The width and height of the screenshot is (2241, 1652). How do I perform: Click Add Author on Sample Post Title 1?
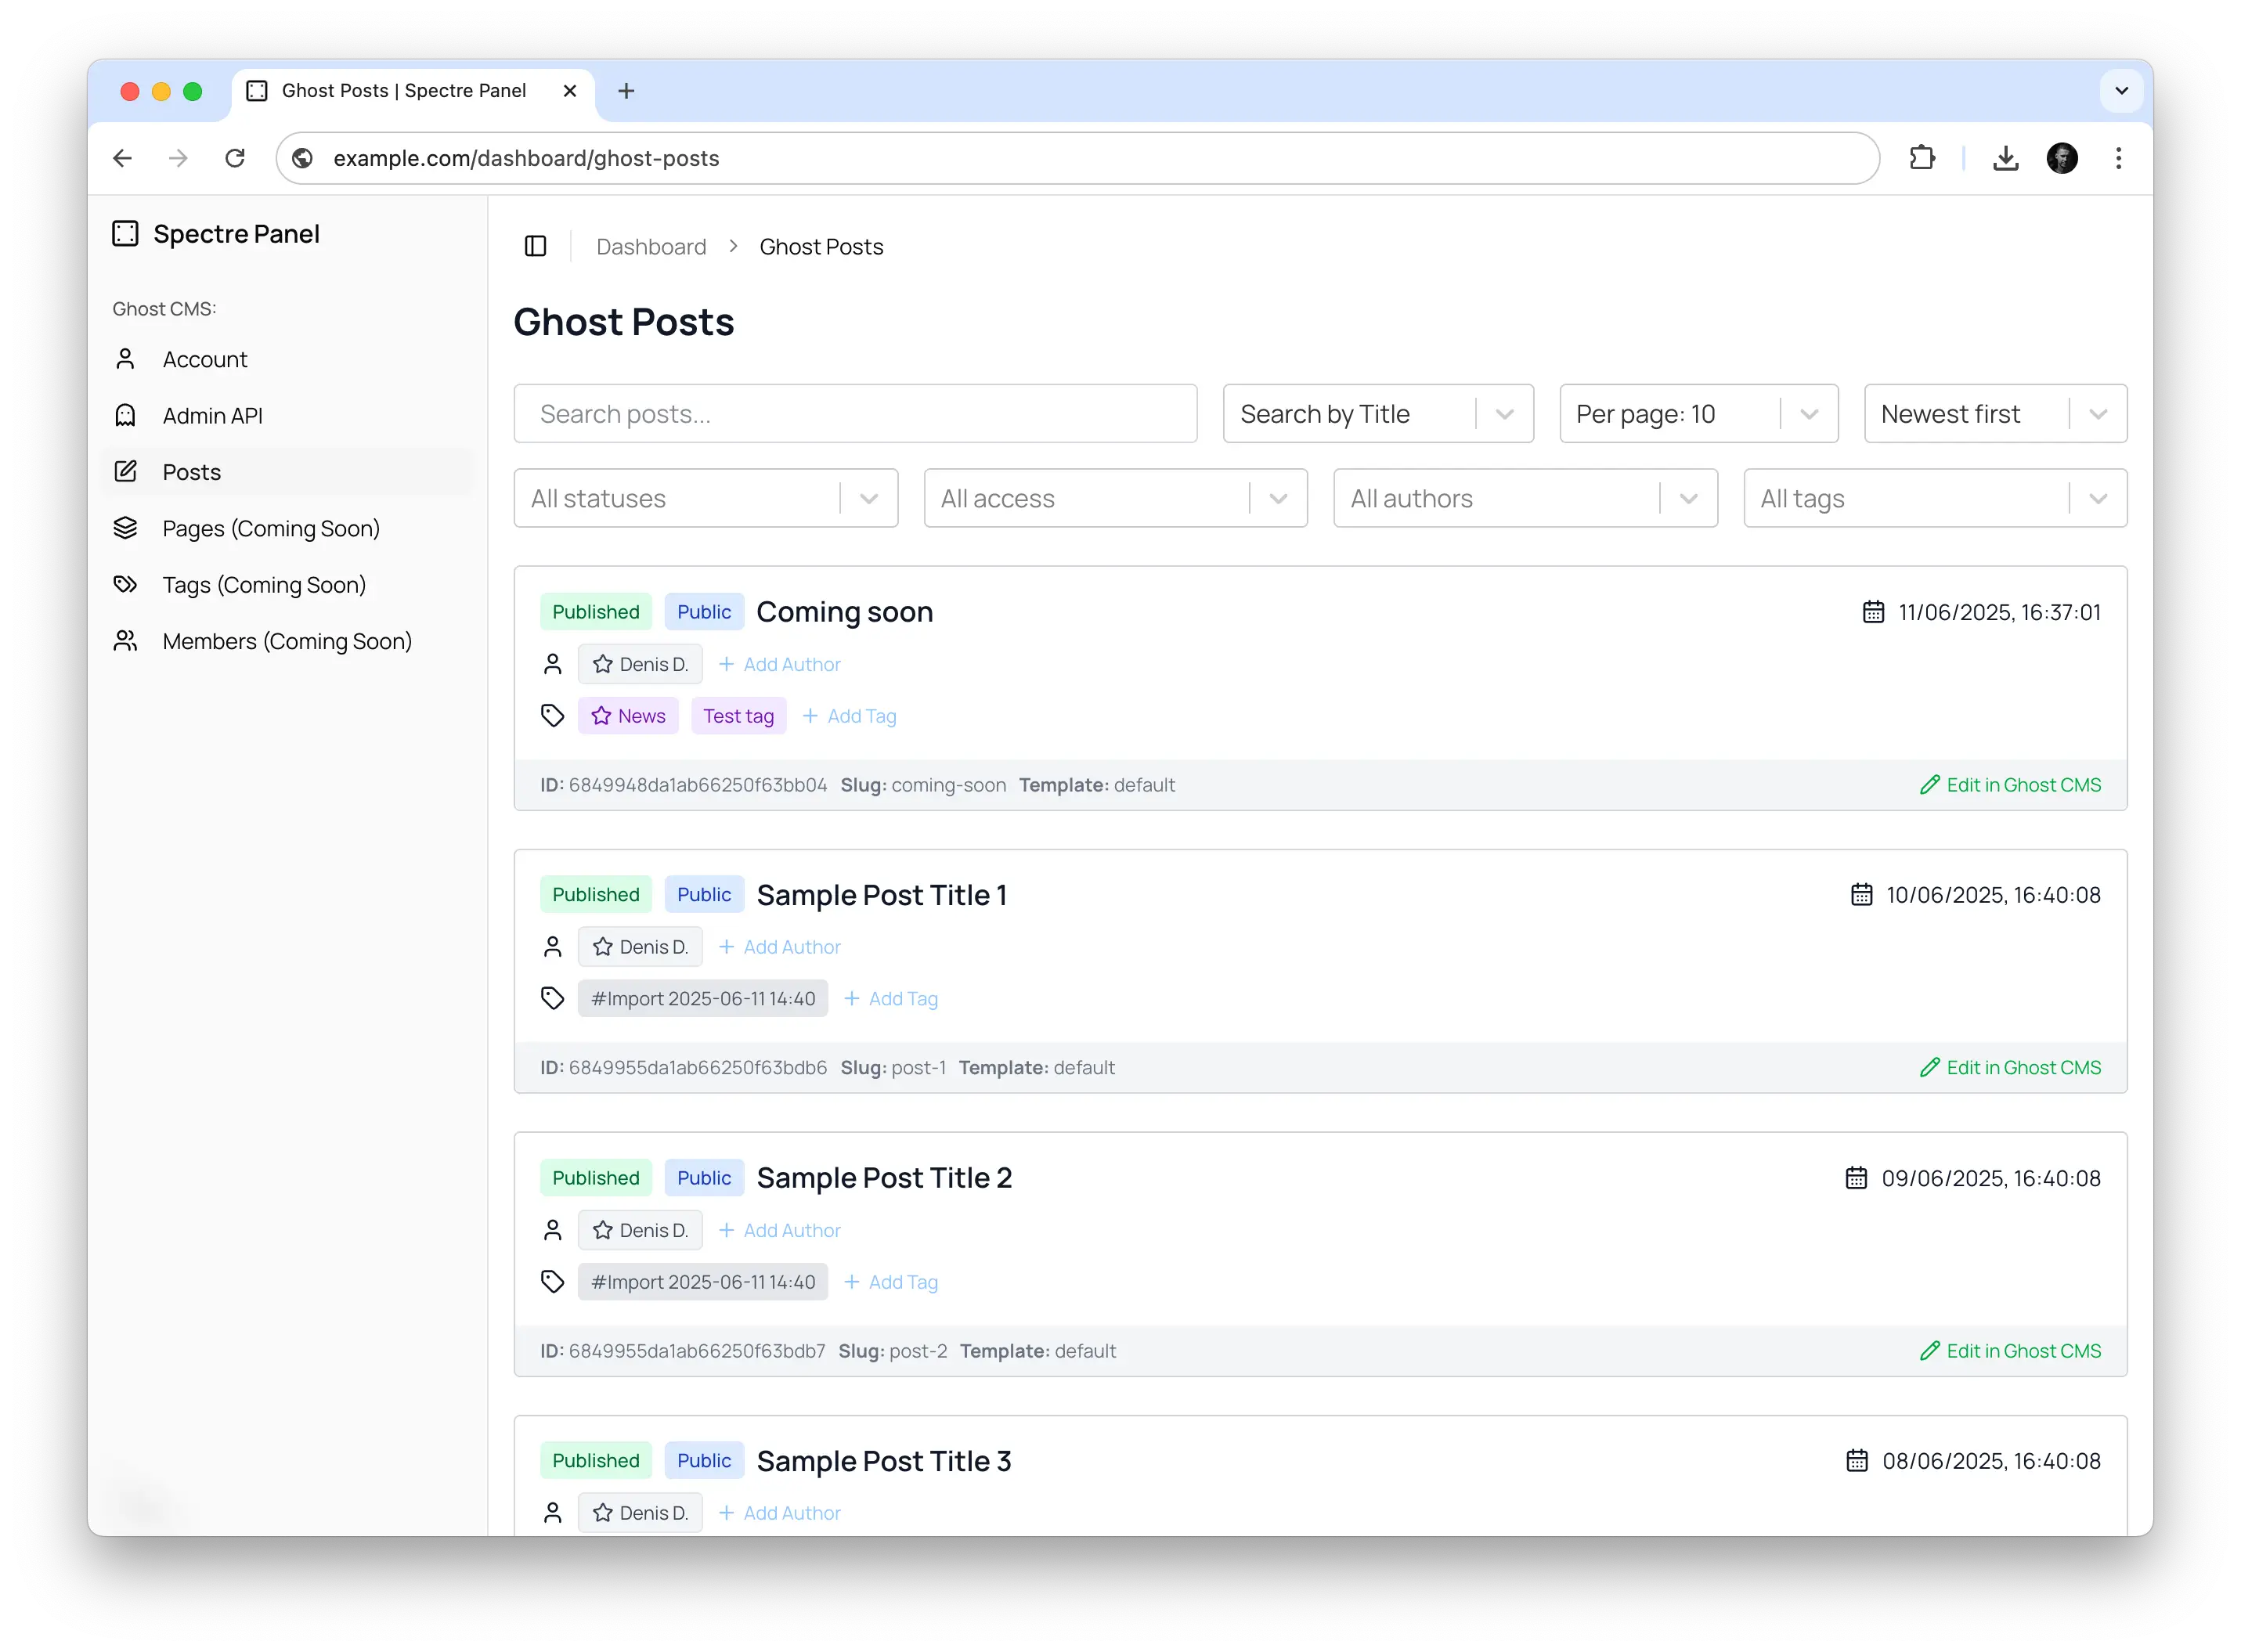780,947
